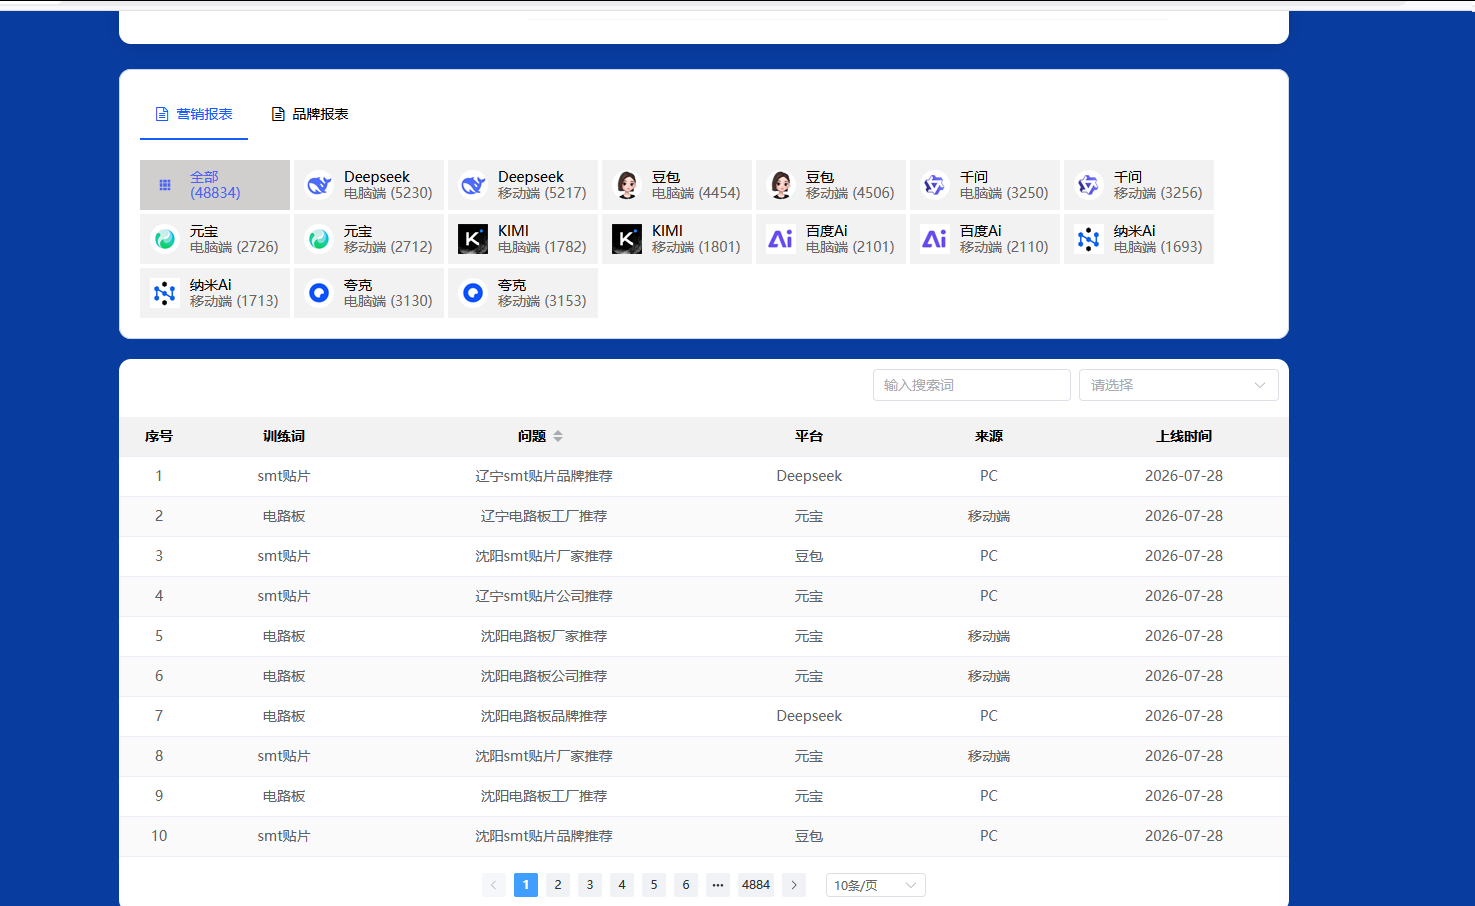
Task: Click the 夸克 移动端 (3153) icon
Action: click(x=473, y=293)
